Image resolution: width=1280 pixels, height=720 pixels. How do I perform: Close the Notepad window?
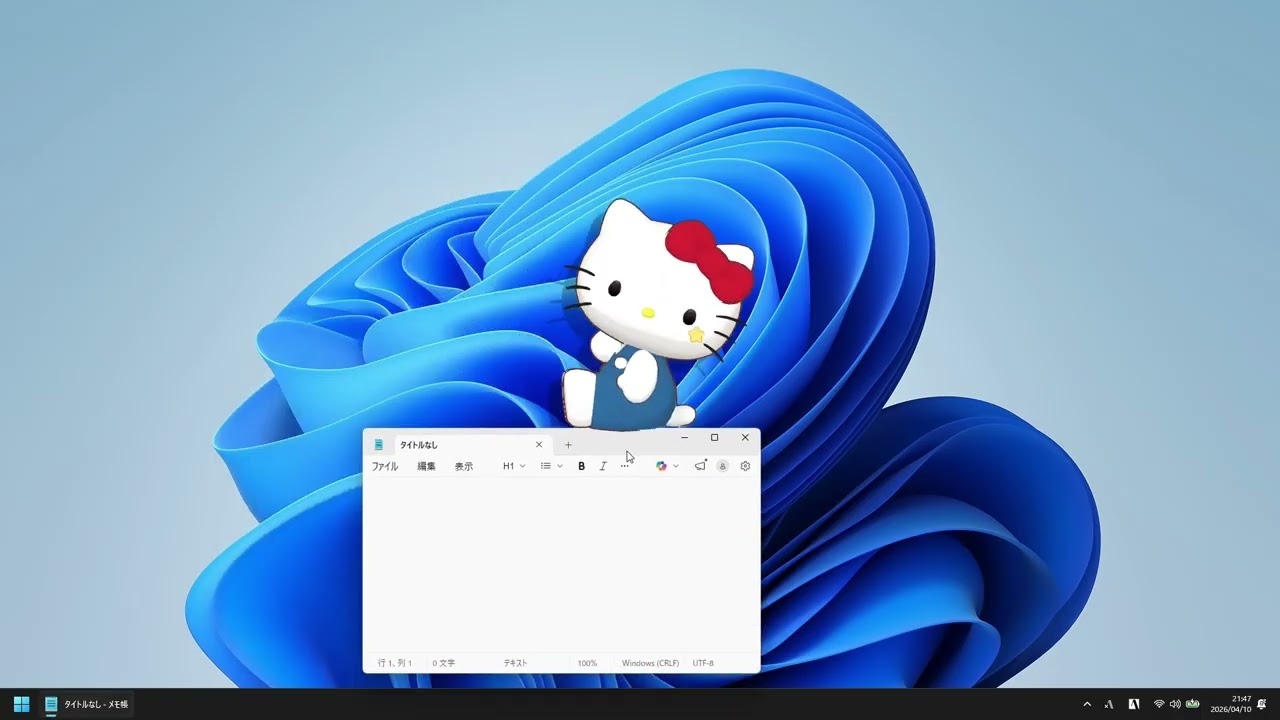pyautogui.click(x=745, y=438)
